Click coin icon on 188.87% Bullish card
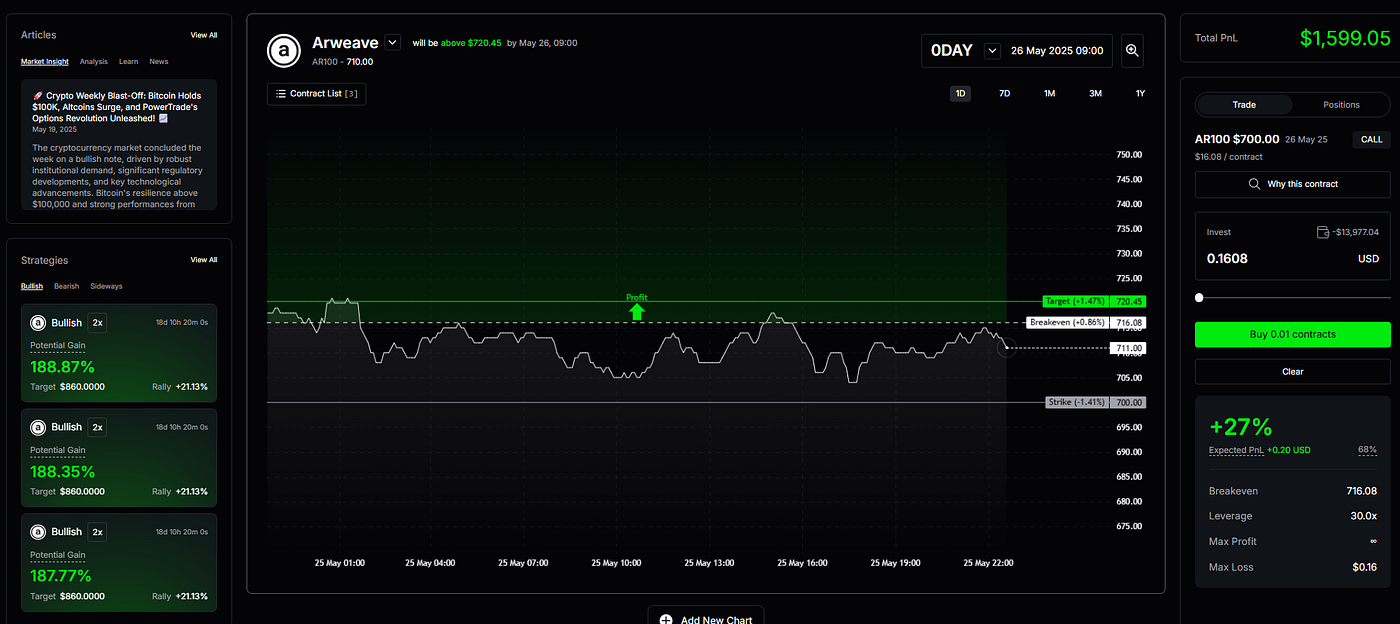 click(x=38, y=323)
